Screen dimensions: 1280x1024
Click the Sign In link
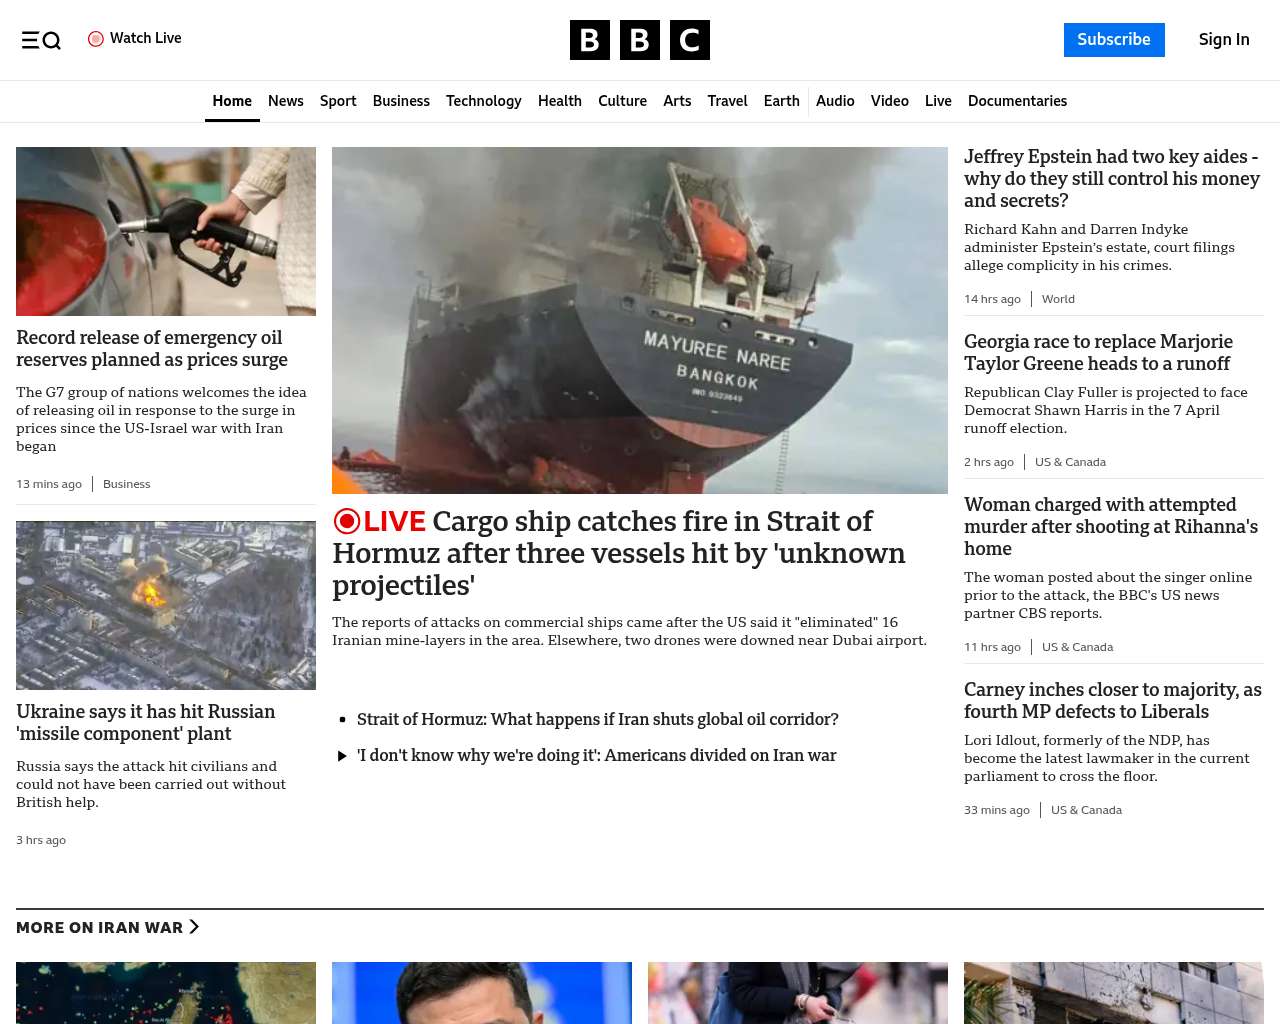tap(1224, 40)
